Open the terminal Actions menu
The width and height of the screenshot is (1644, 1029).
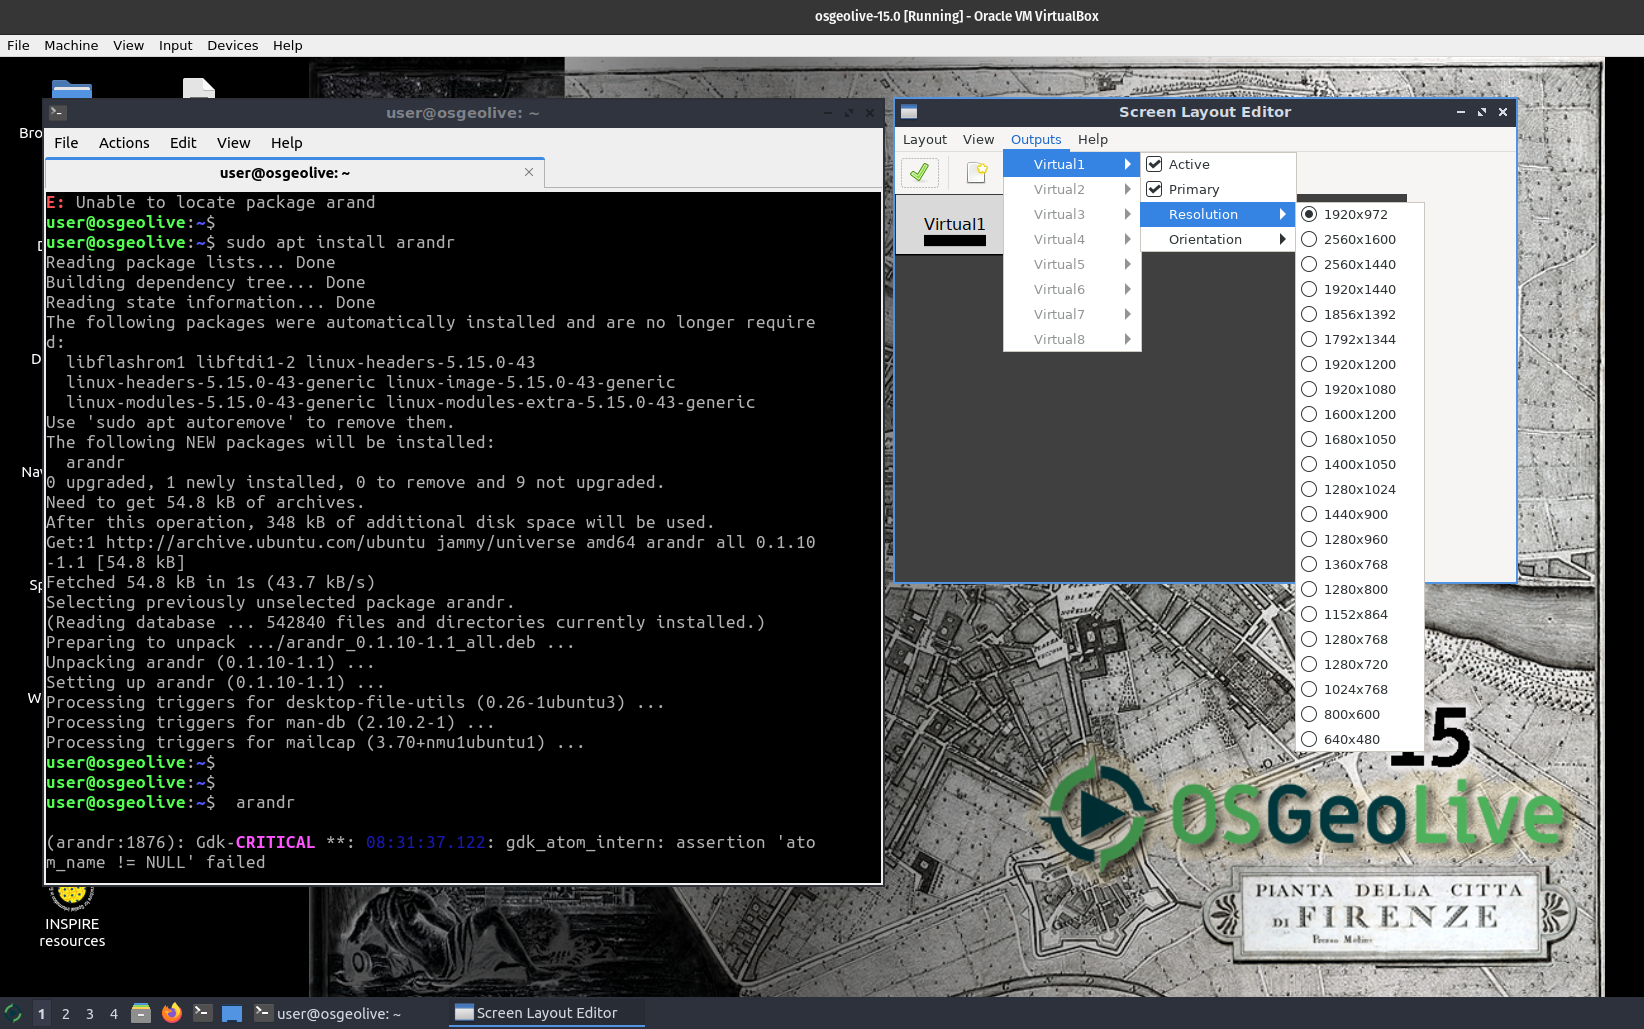click(x=124, y=143)
